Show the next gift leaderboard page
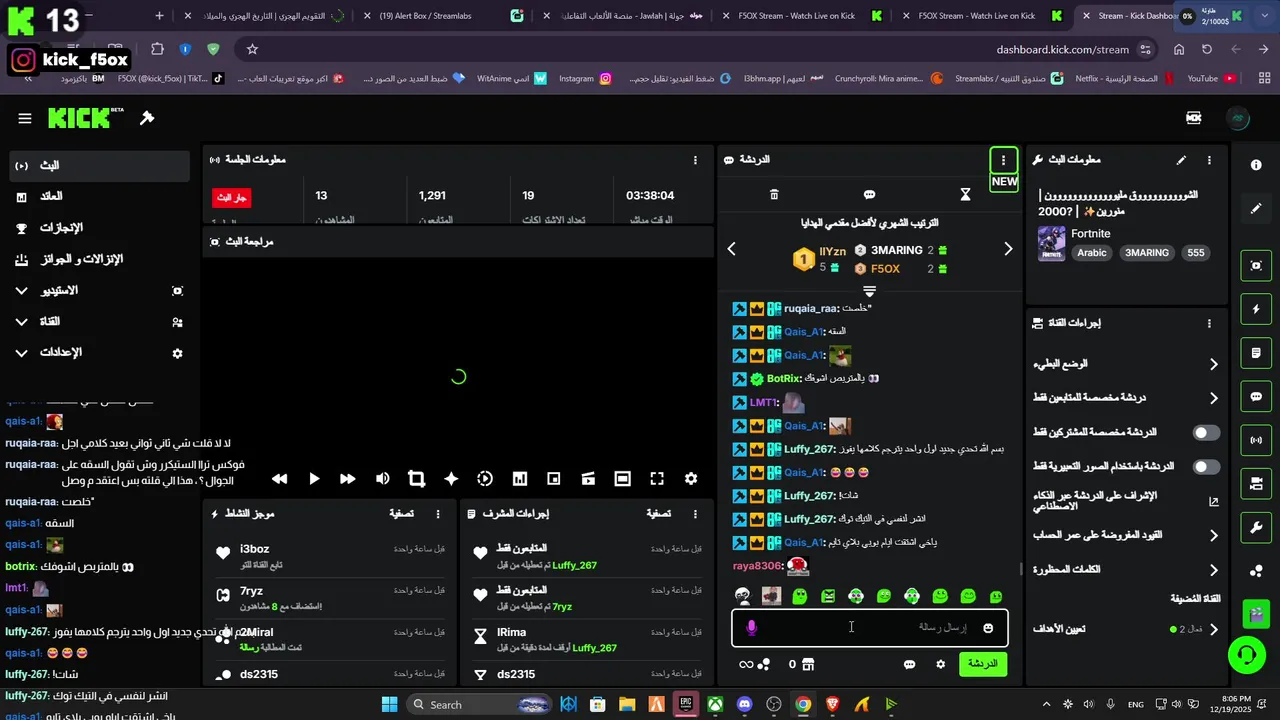 click(x=1008, y=249)
